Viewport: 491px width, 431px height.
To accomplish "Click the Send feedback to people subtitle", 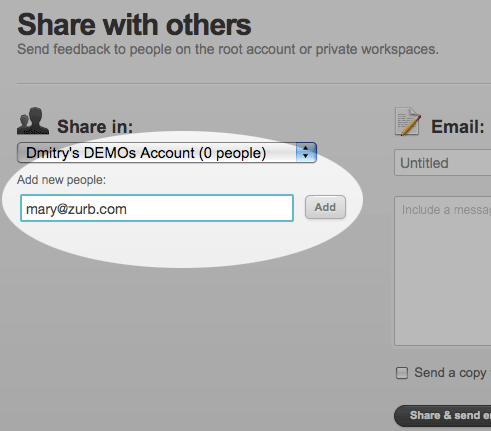I will pos(228,49).
